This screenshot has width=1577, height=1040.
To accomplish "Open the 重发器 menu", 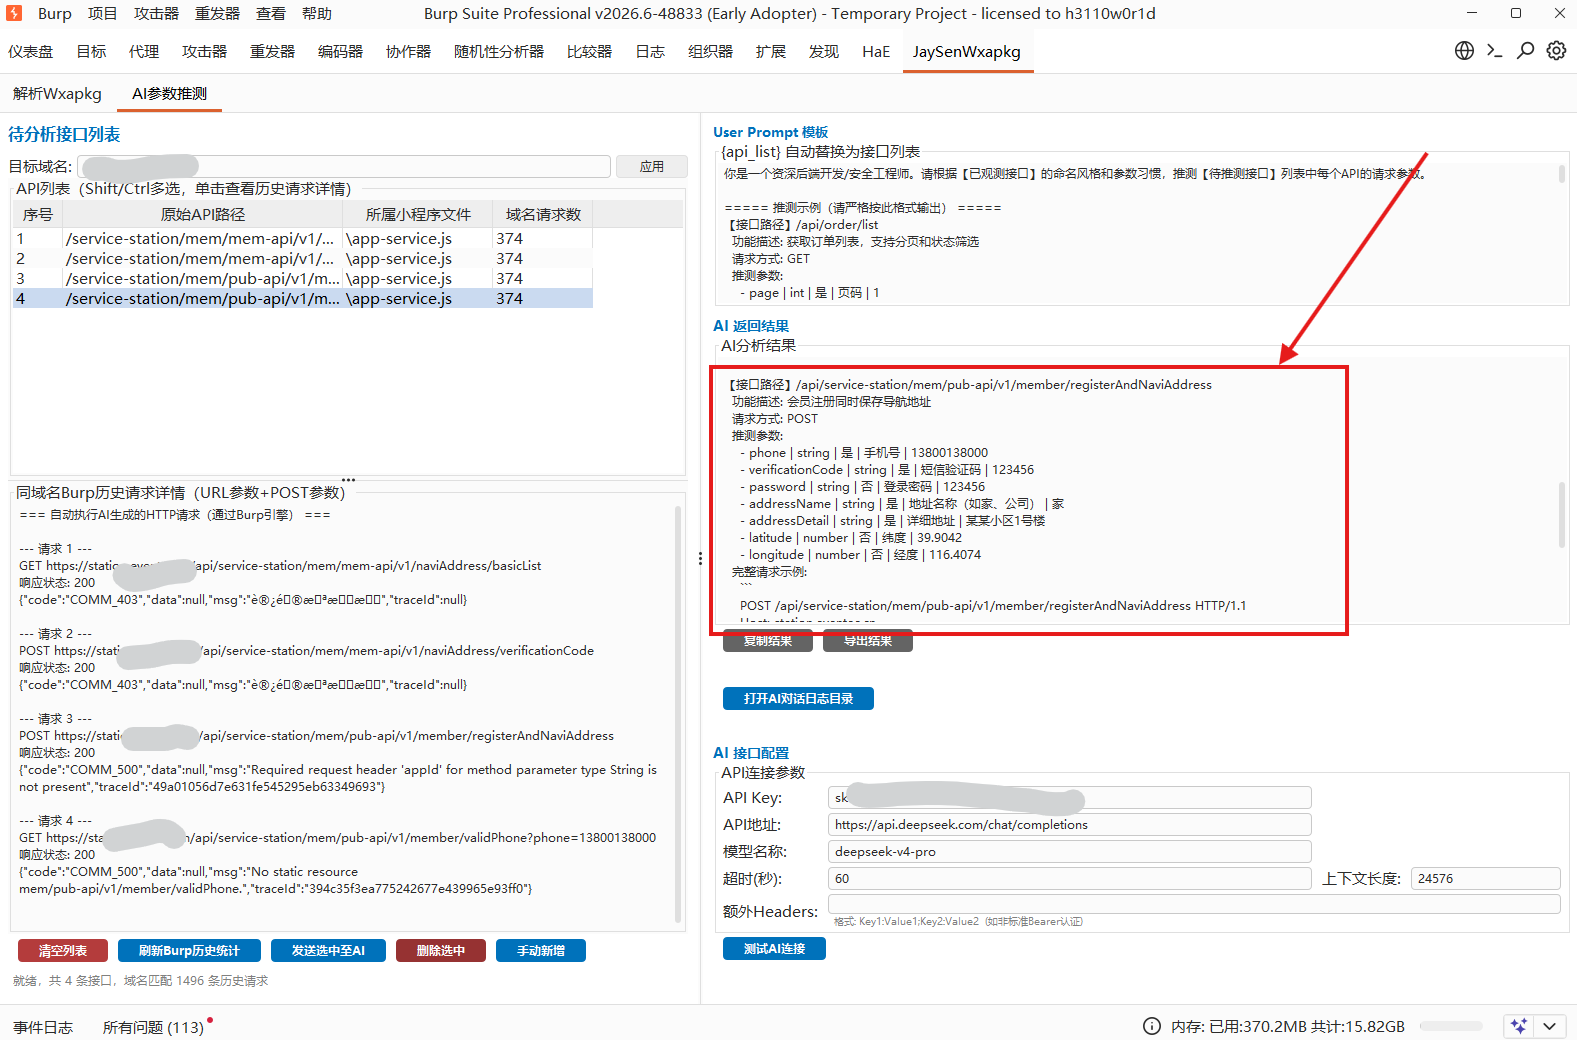I will [x=217, y=14].
